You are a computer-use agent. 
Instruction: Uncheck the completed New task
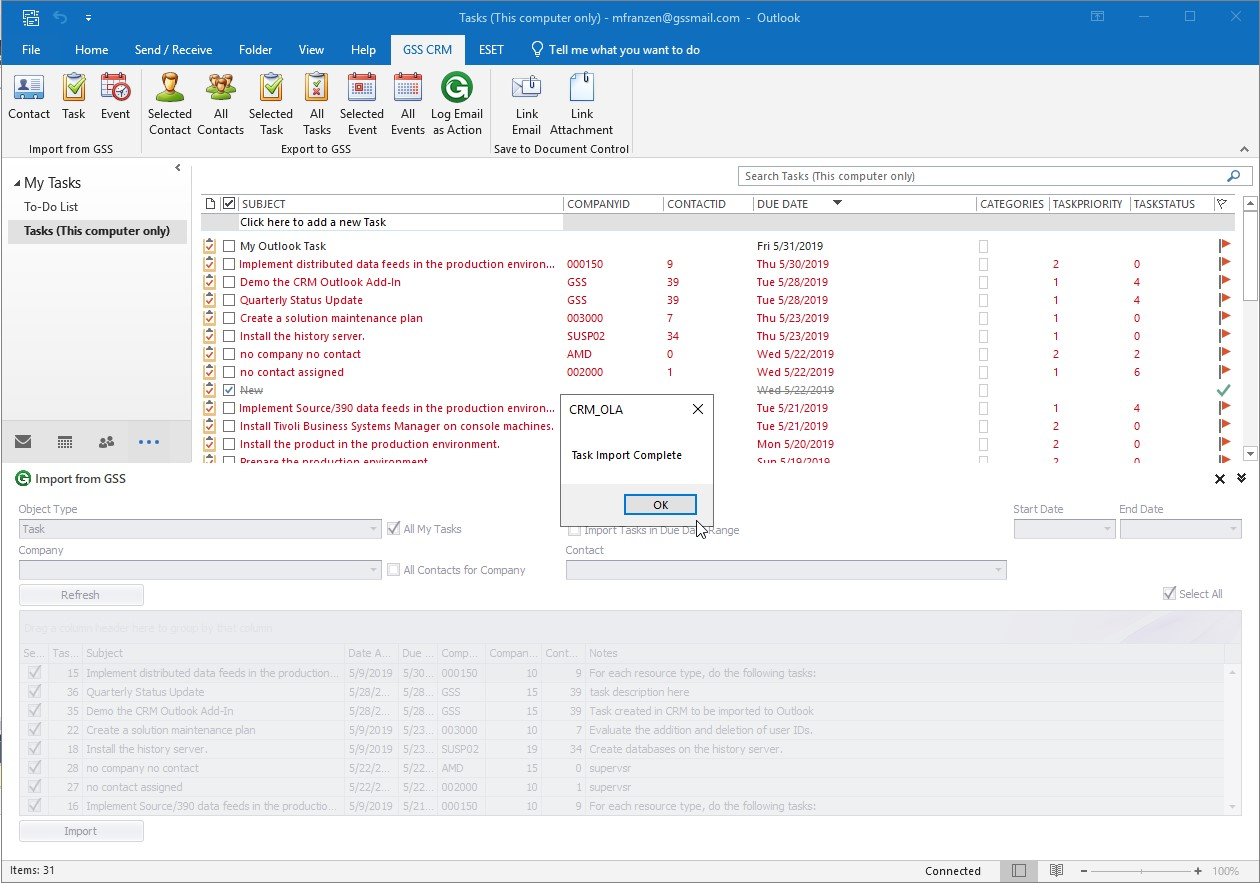coord(229,390)
